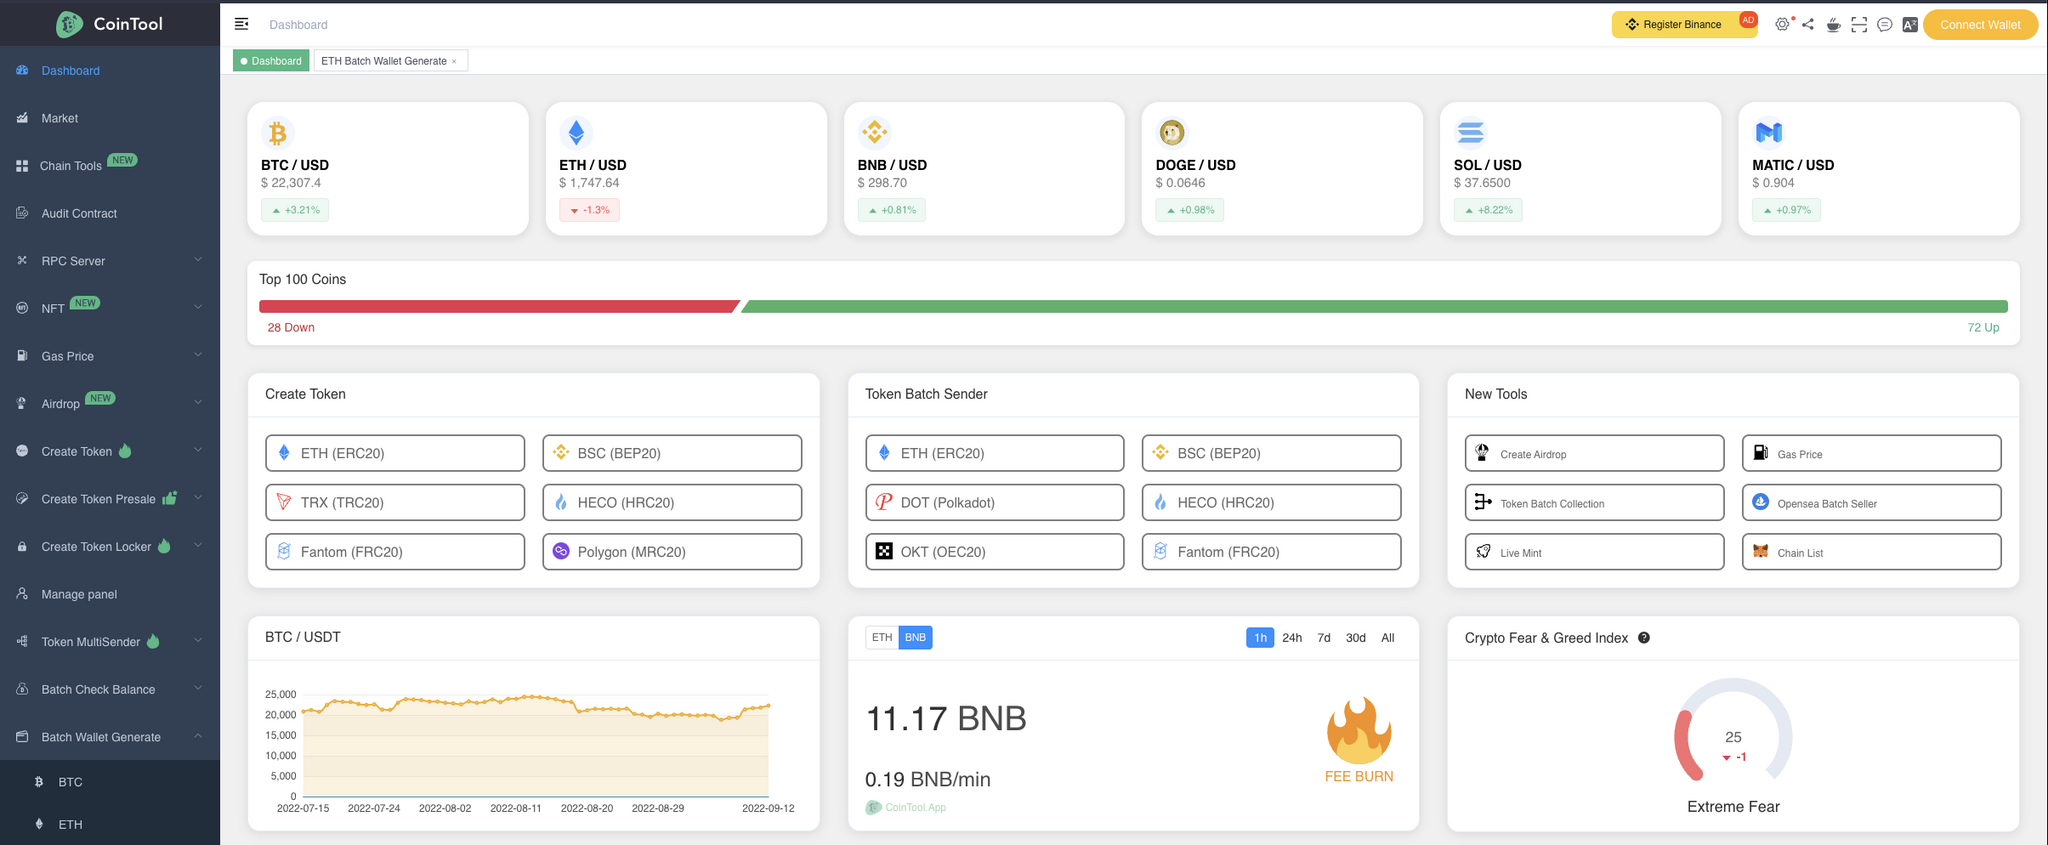Open Create Airdrop tool
This screenshot has height=845, width=2048.
(x=1594, y=453)
